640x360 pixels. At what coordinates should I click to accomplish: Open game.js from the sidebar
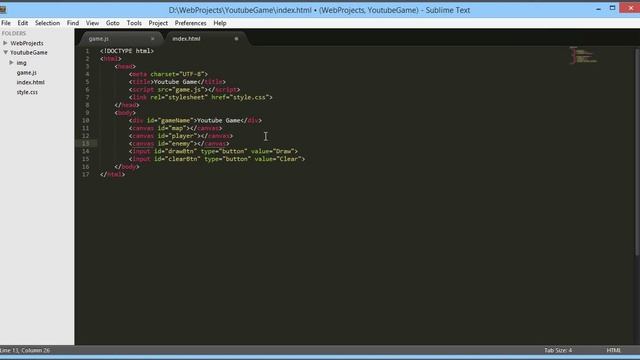coord(27,73)
